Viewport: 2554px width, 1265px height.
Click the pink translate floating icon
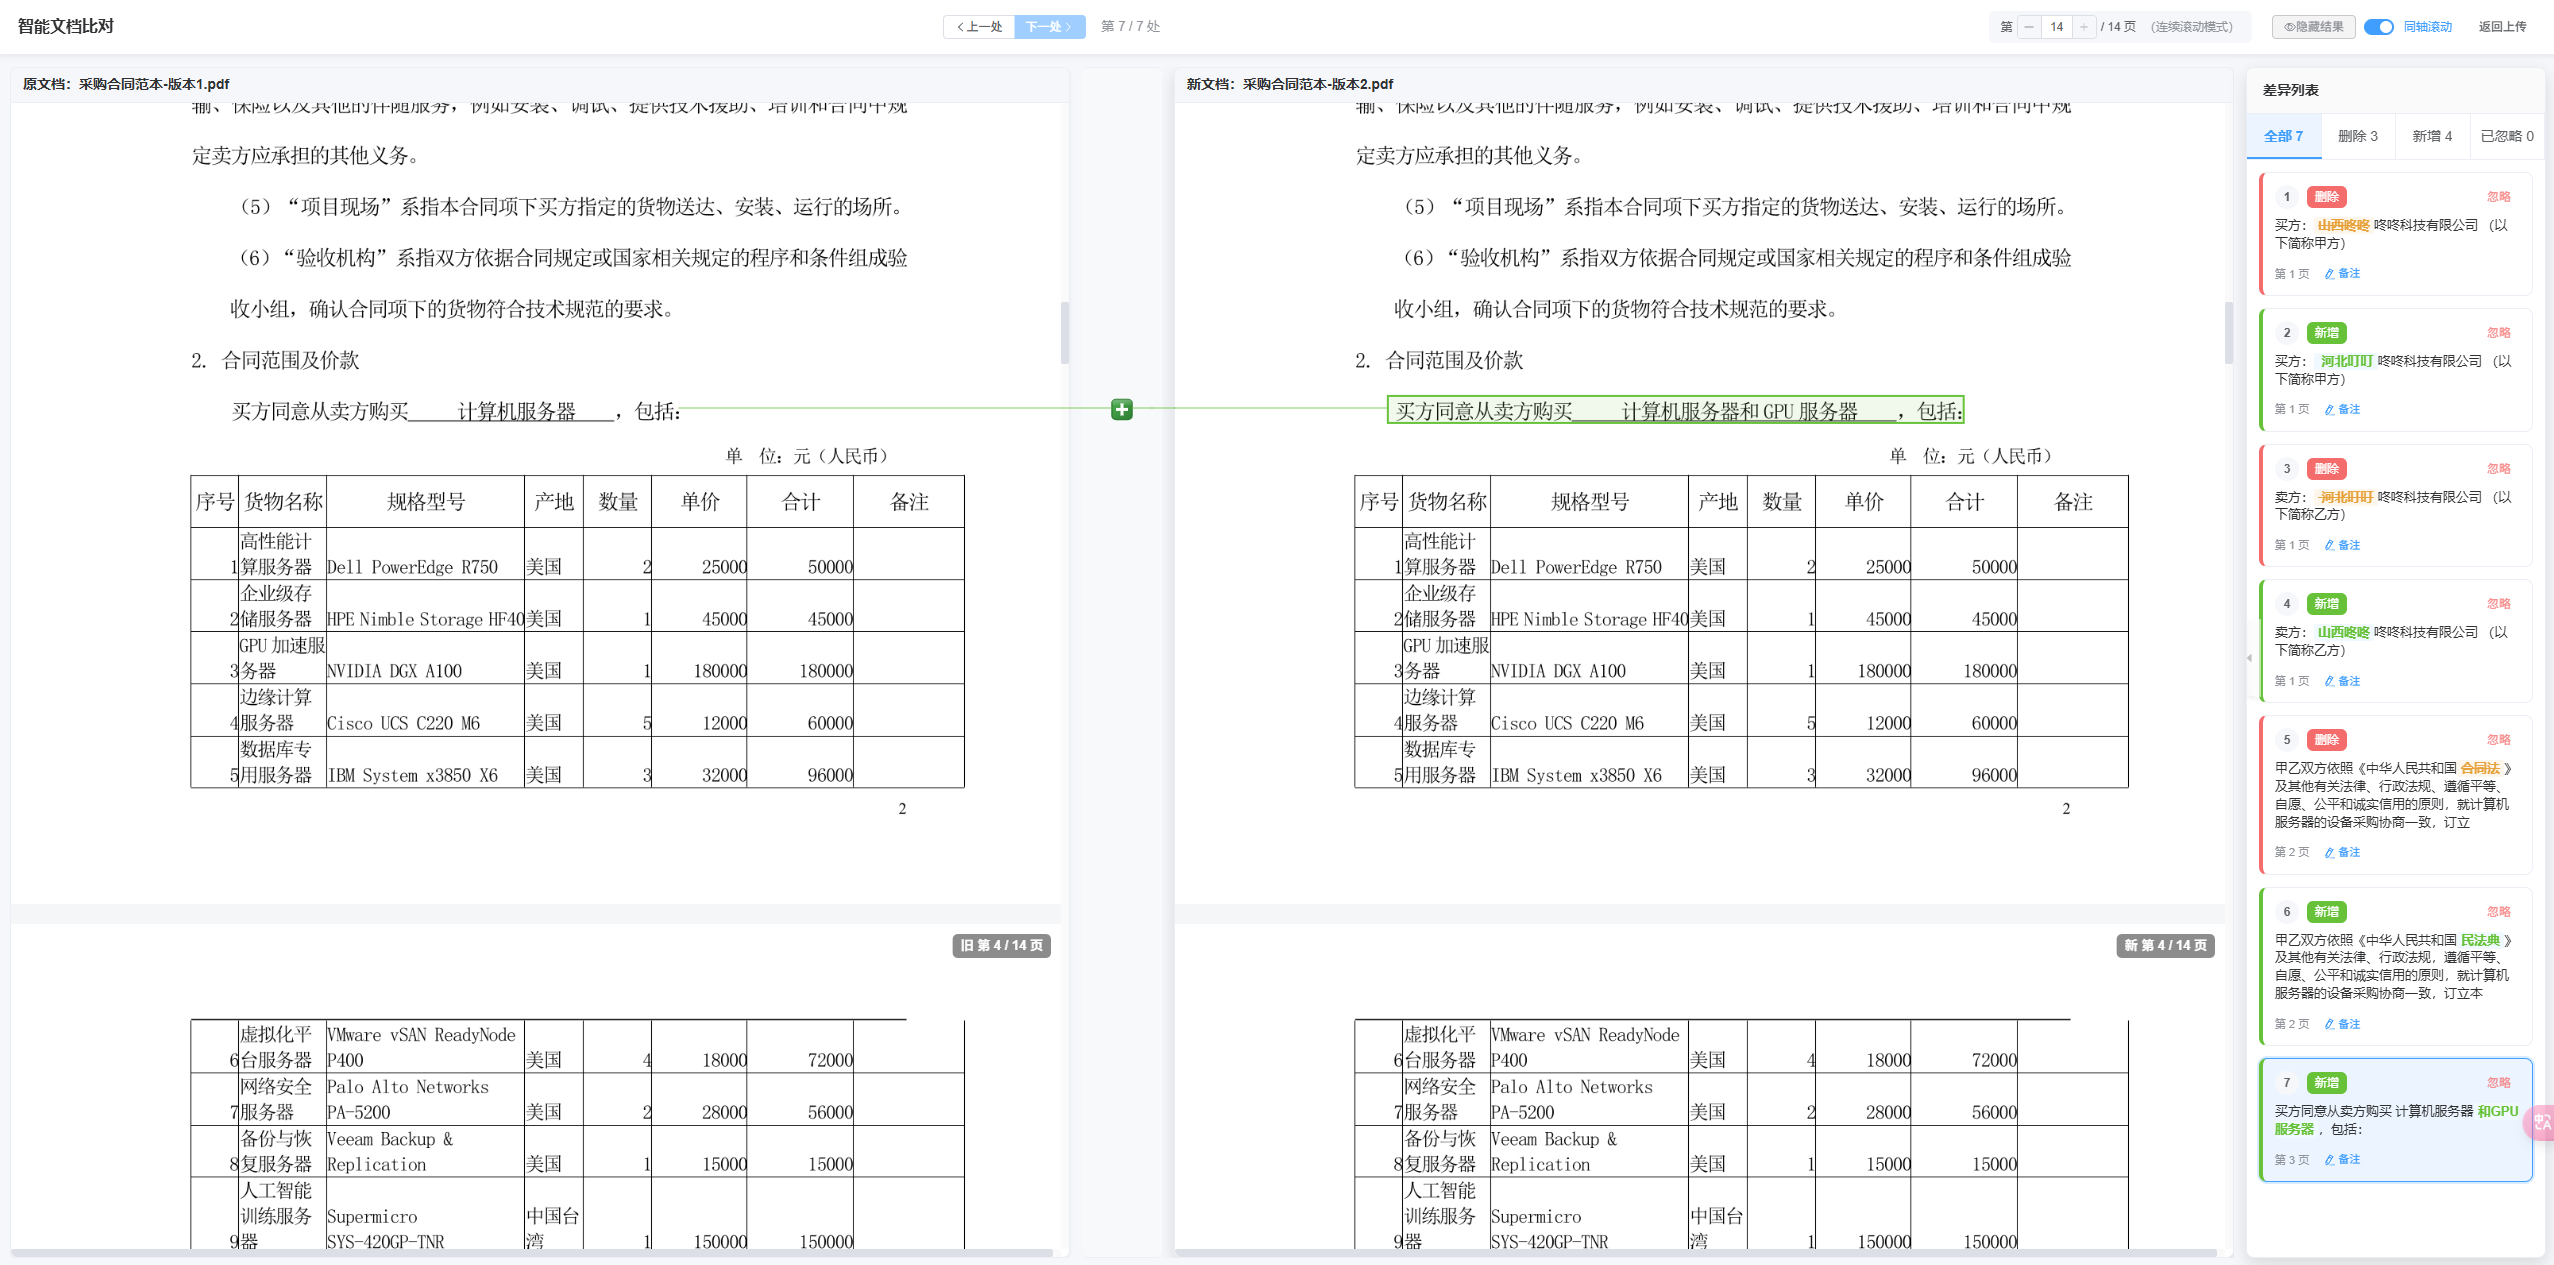click(2541, 1122)
